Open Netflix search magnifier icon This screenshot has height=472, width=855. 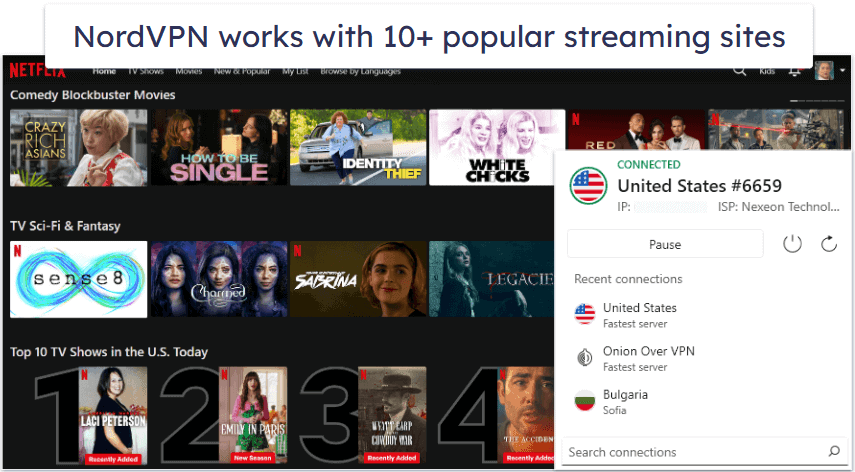[x=740, y=71]
